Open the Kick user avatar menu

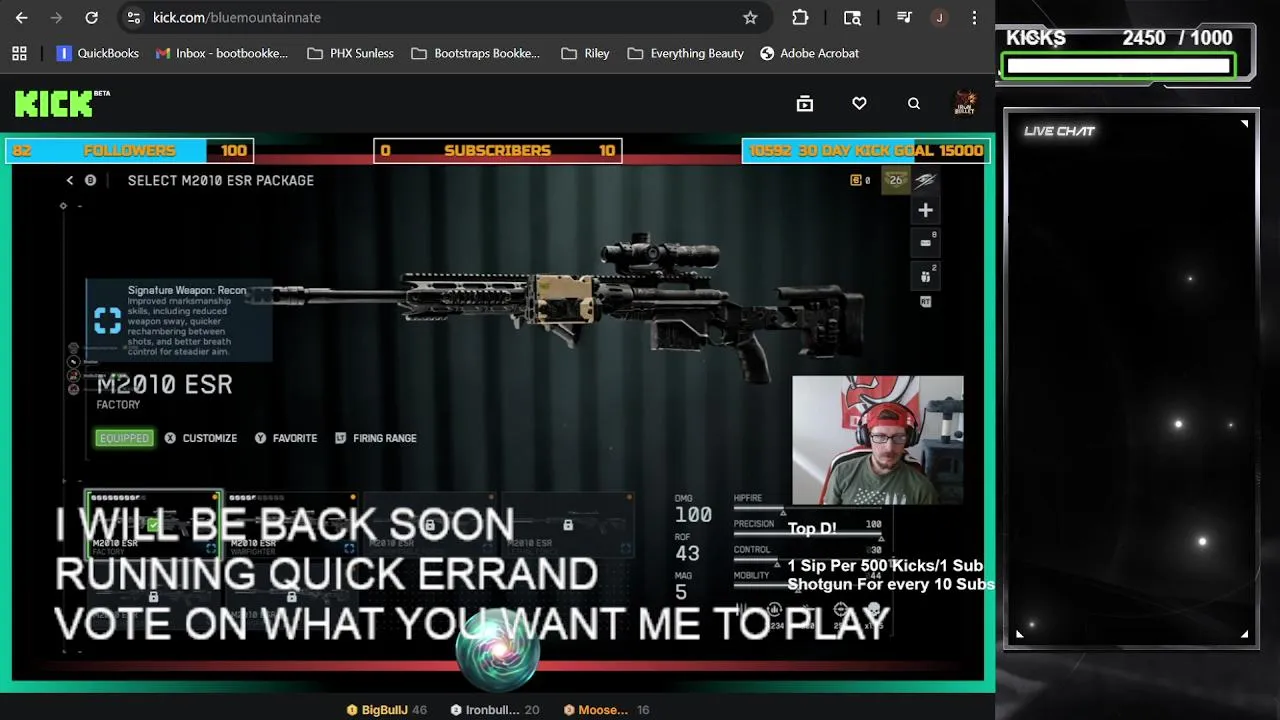[x=965, y=103]
